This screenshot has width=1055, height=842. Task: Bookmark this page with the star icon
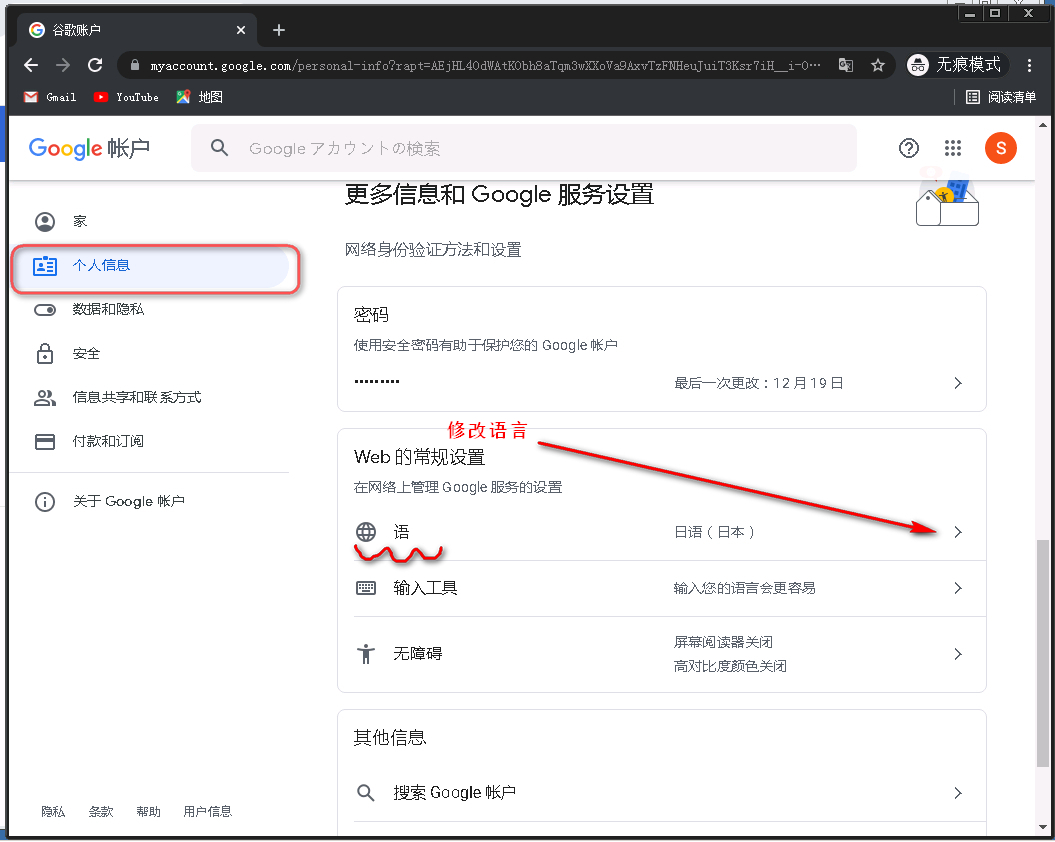point(877,65)
